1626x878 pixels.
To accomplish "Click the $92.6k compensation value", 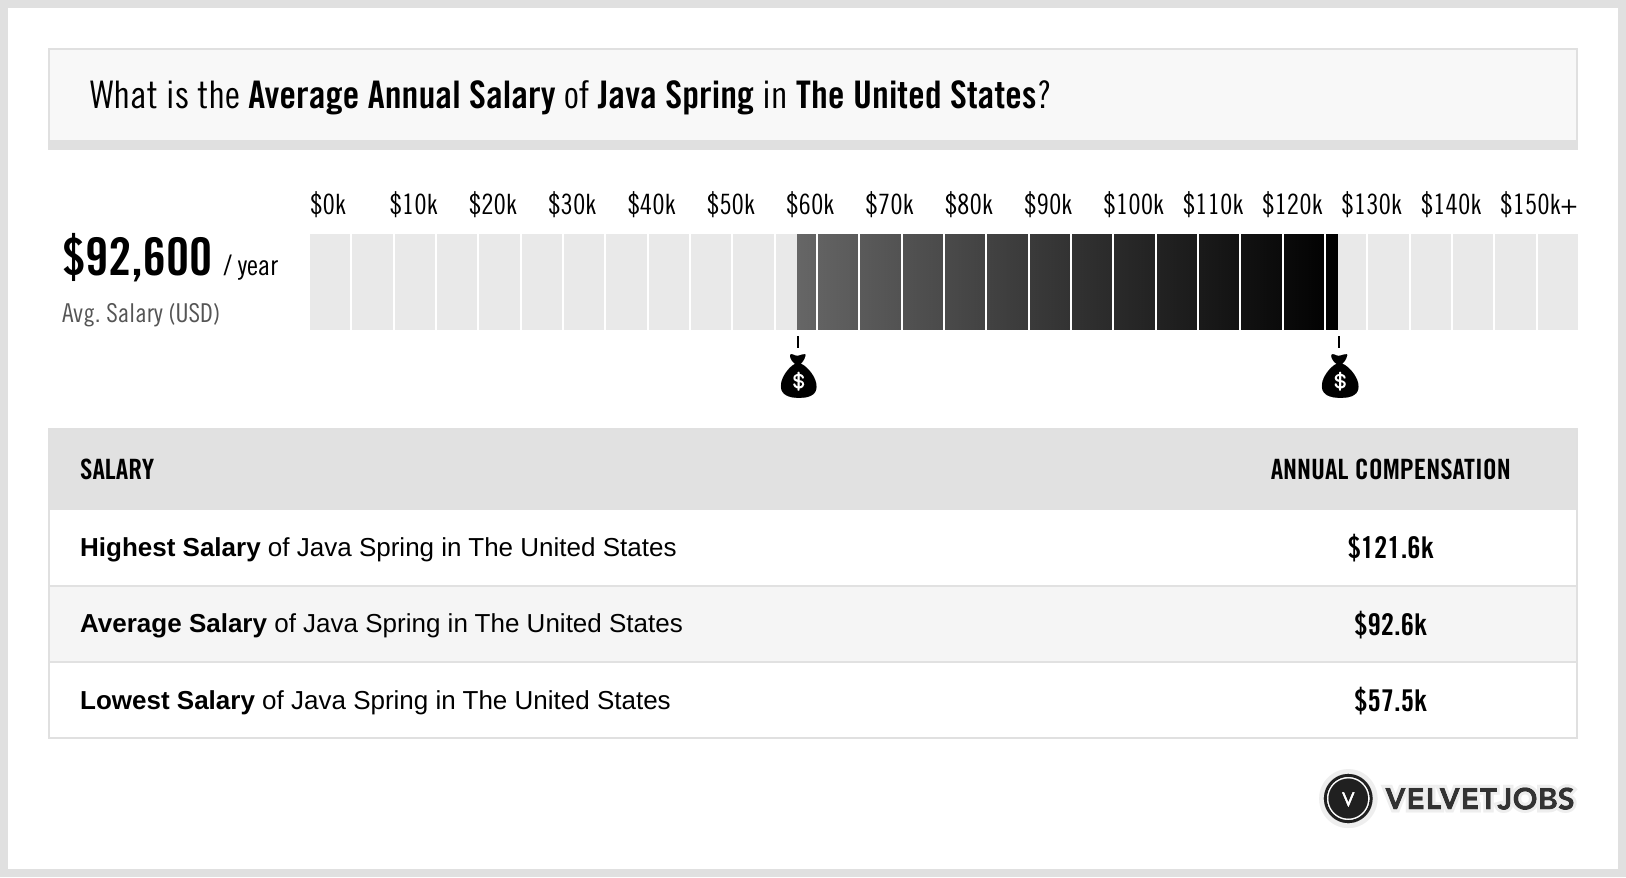I will pos(1390,625).
